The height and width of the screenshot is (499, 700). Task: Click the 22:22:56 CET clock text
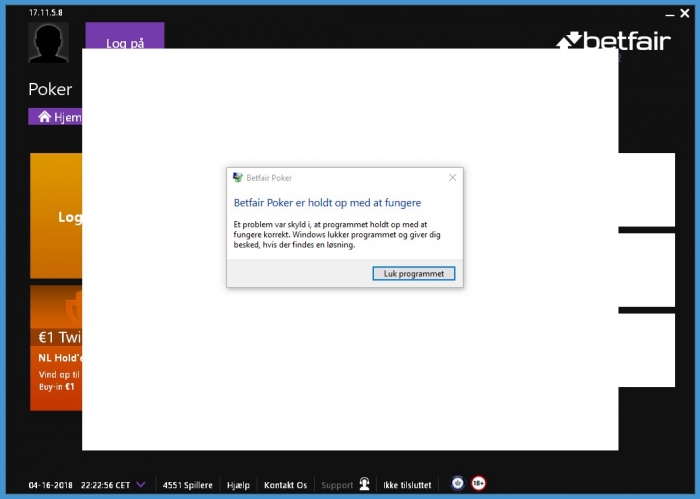tap(105, 485)
